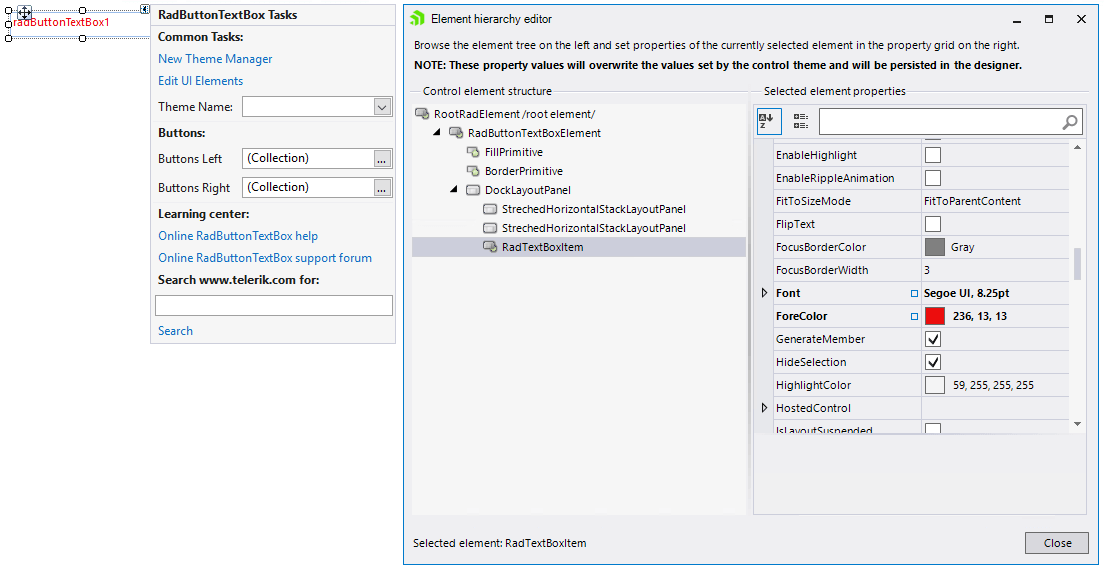This screenshot has height=574, width=1104.
Task: Expand the Font property
Action: [765, 293]
